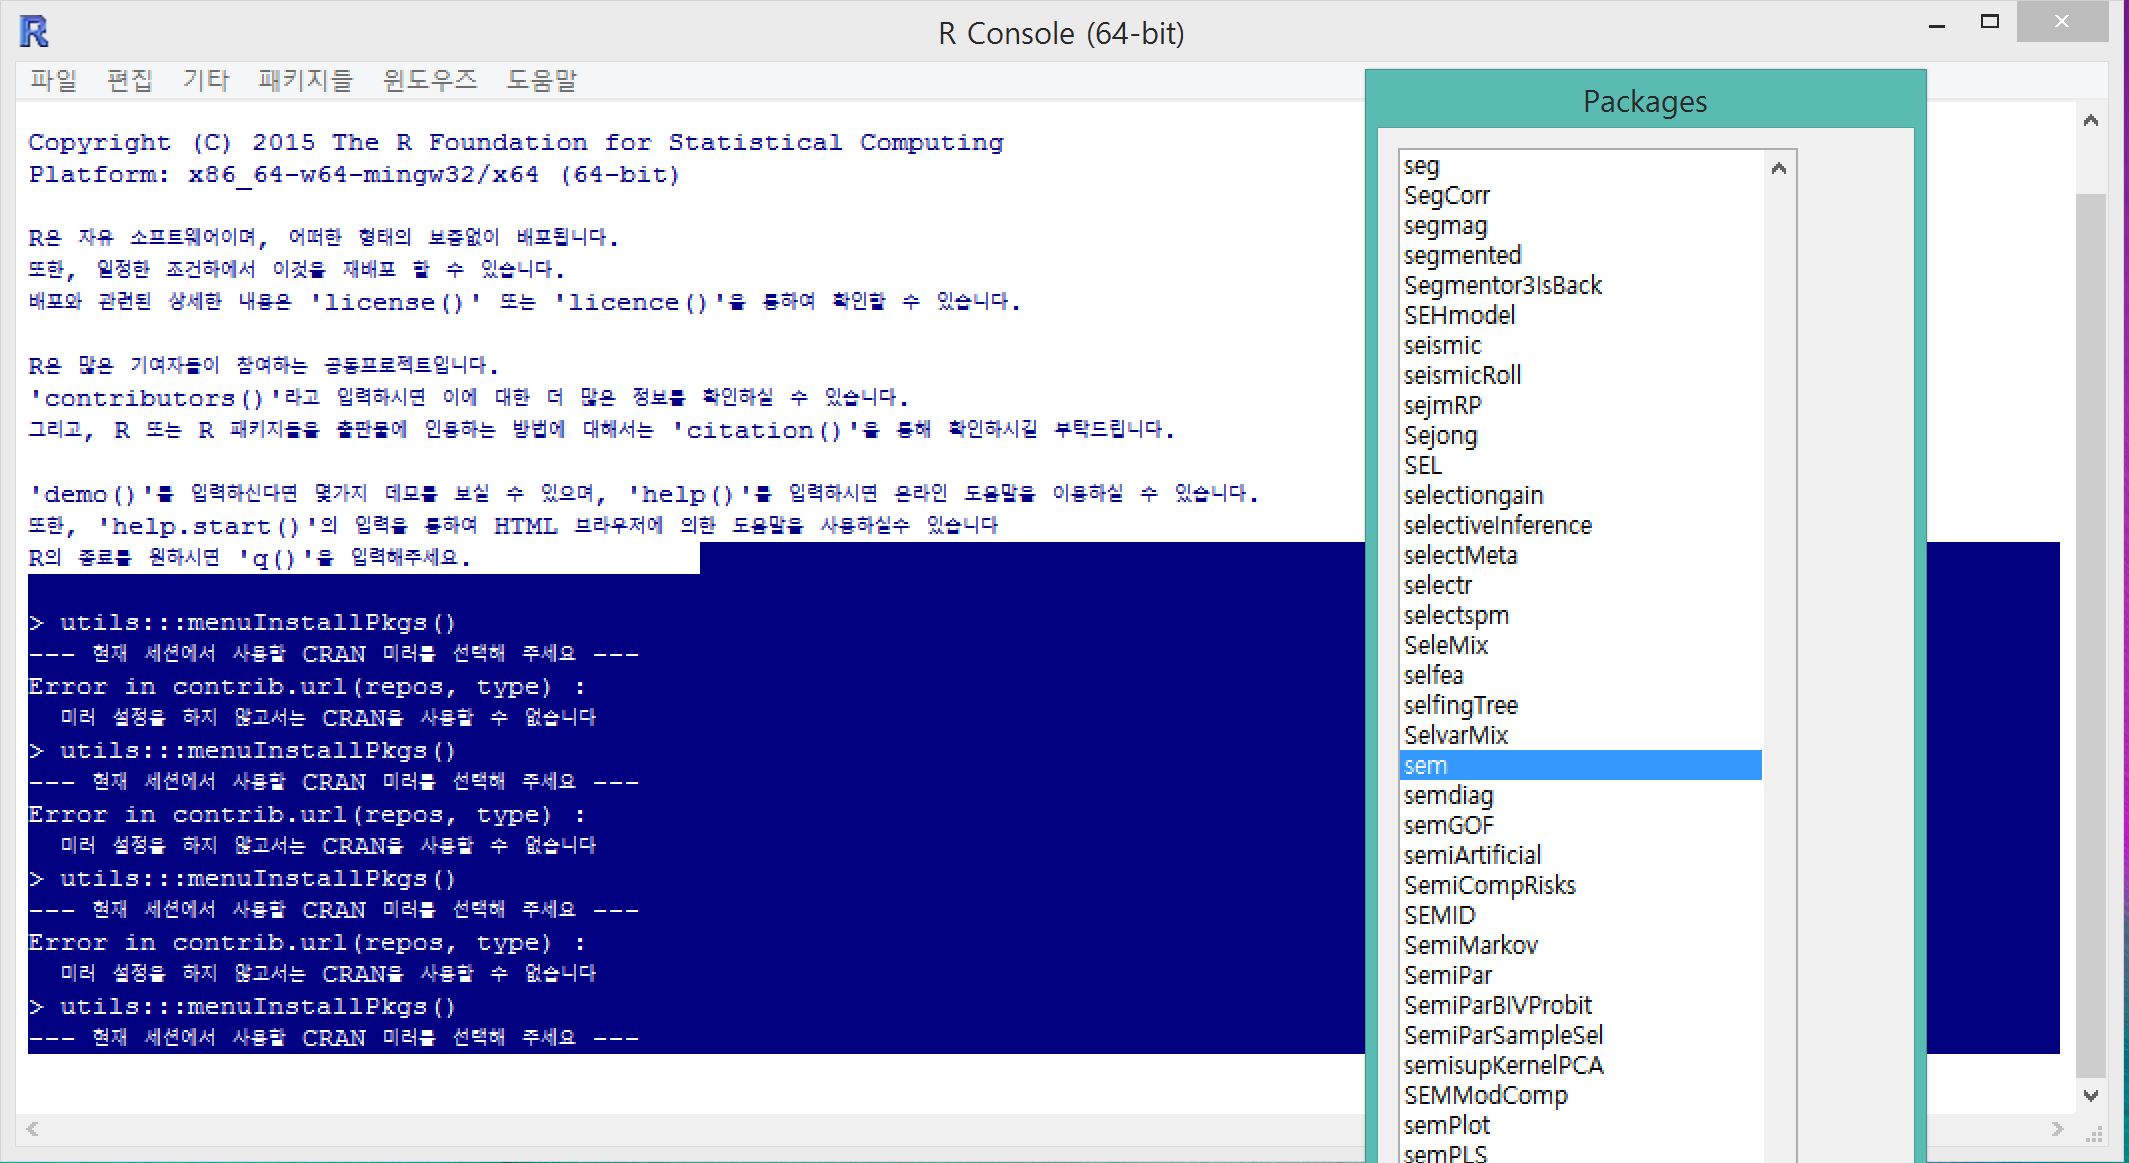Click console horizontal scrollbar left arrow

pos(33,1128)
